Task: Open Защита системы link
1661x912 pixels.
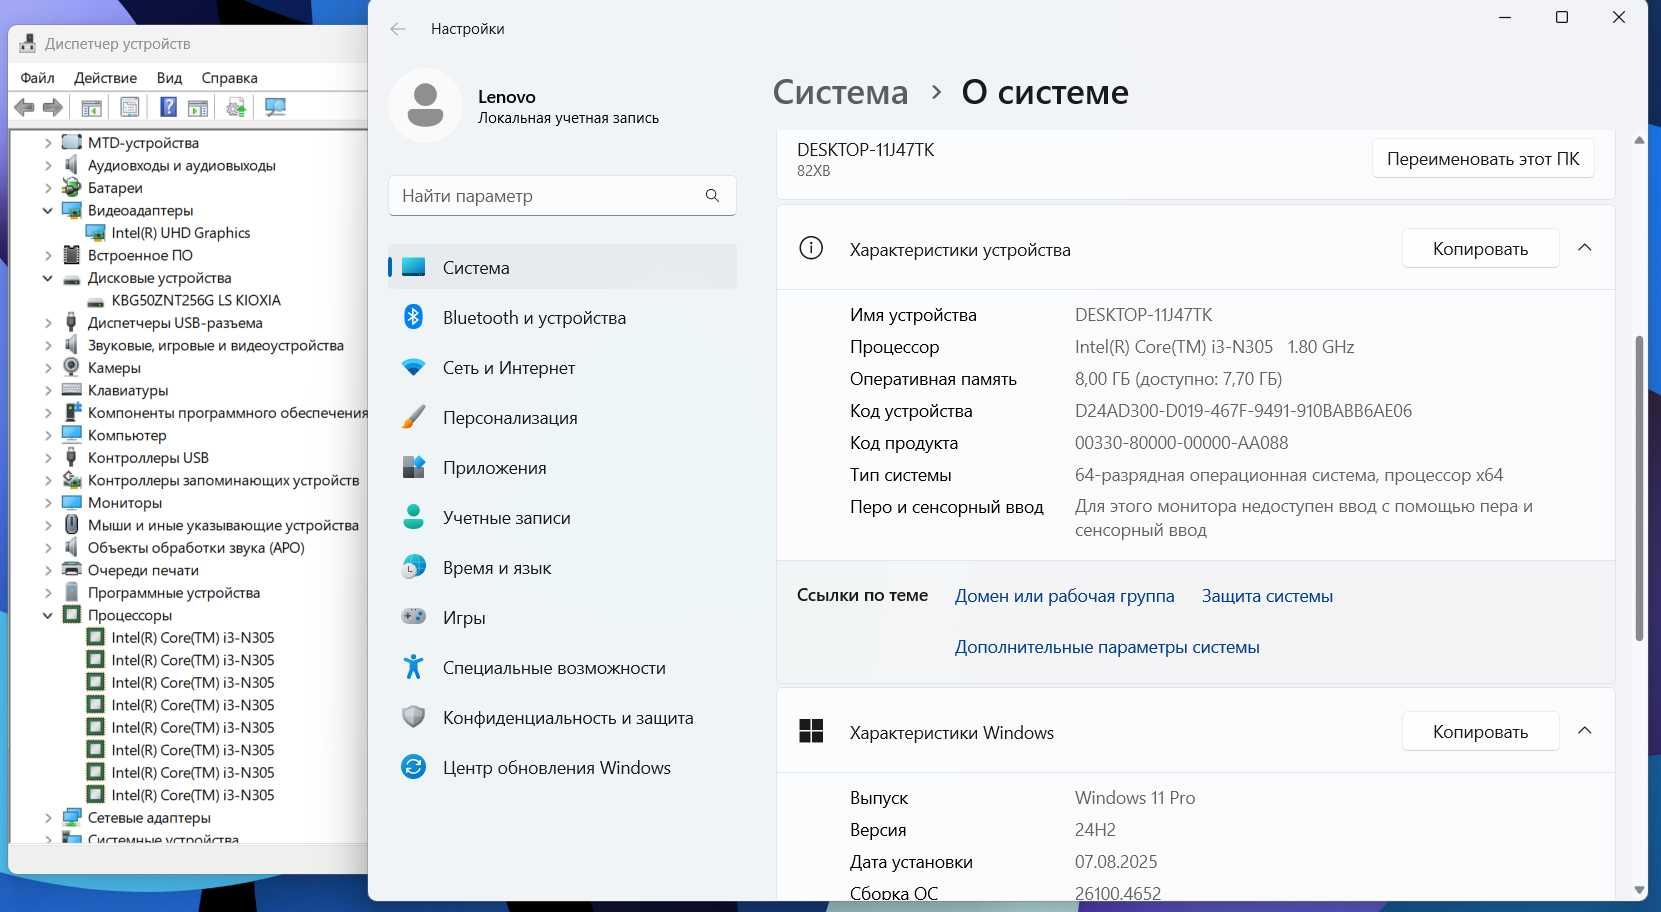Action: click(1267, 596)
